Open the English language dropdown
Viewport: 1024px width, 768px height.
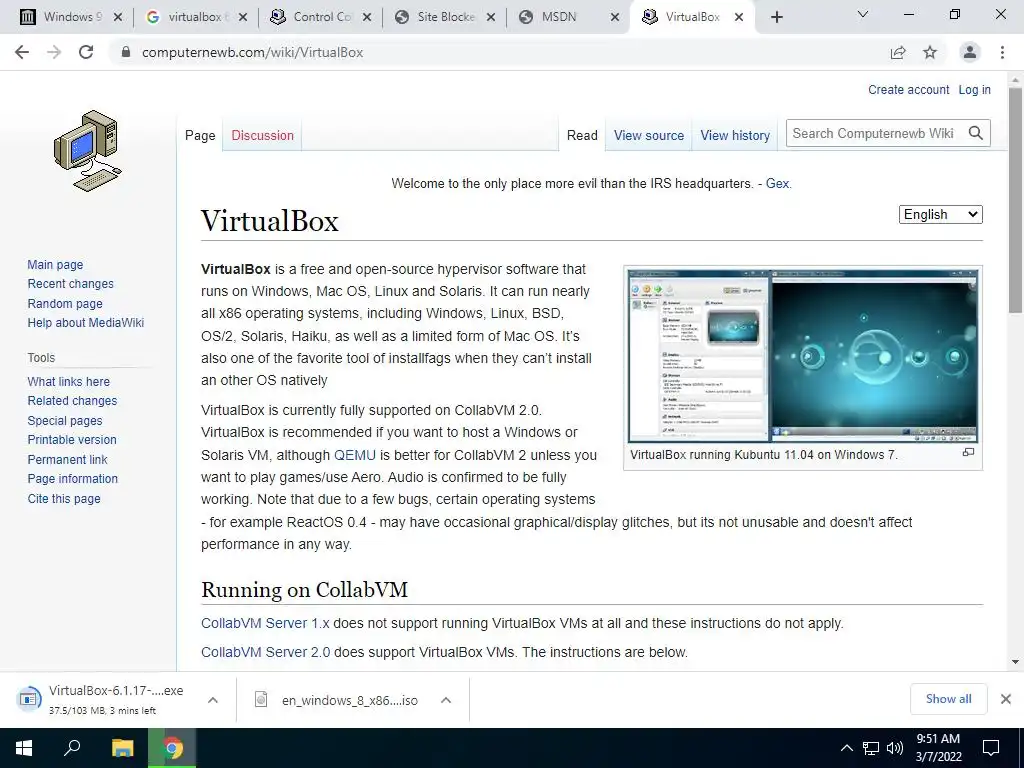[940, 214]
